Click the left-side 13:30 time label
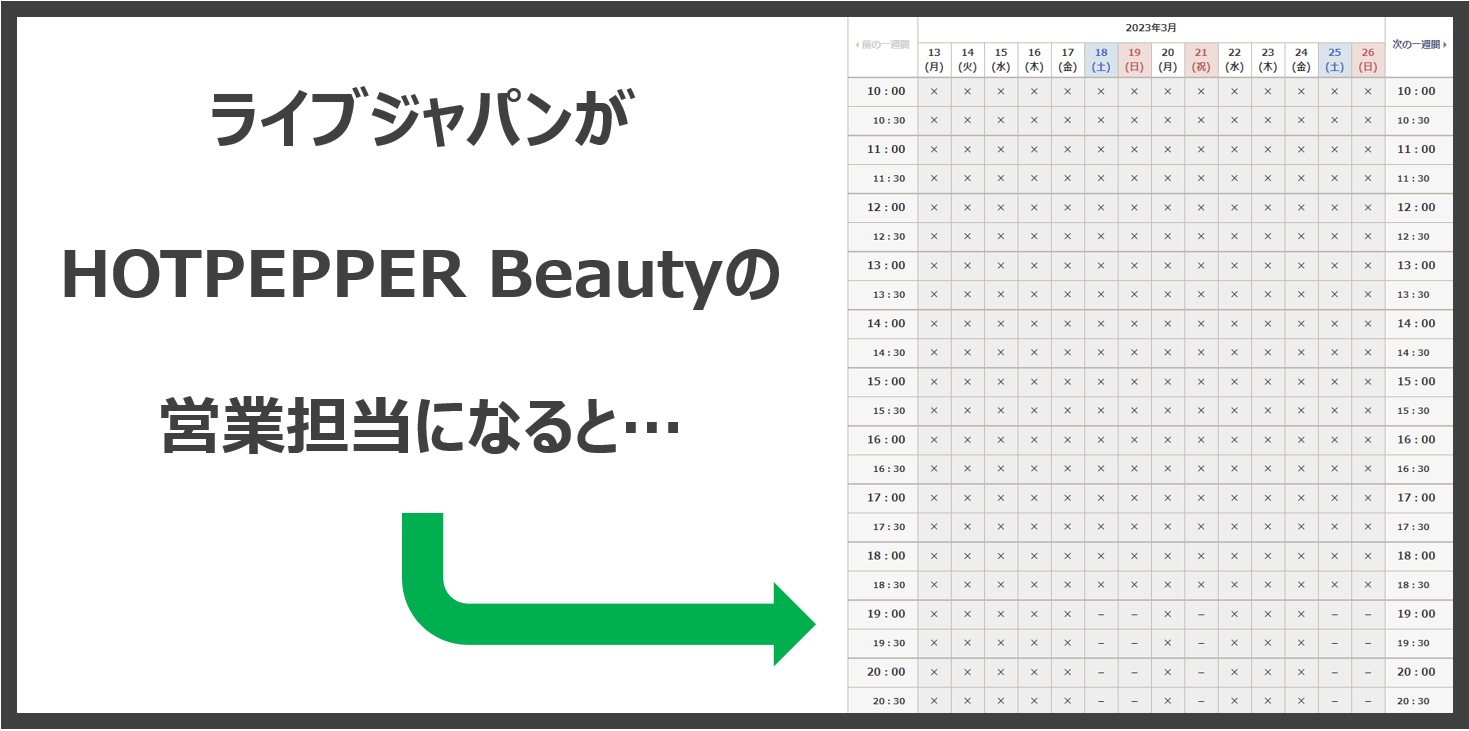Viewport: 1469px width, 731px height. click(888, 295)
